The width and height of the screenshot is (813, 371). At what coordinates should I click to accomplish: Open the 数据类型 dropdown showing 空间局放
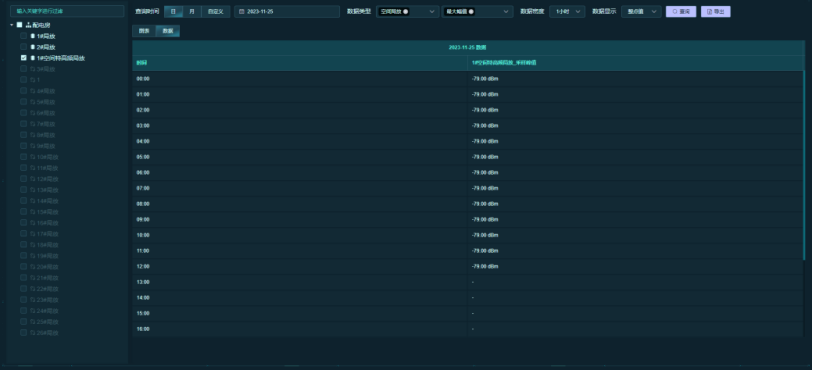(x=408, y=11)
